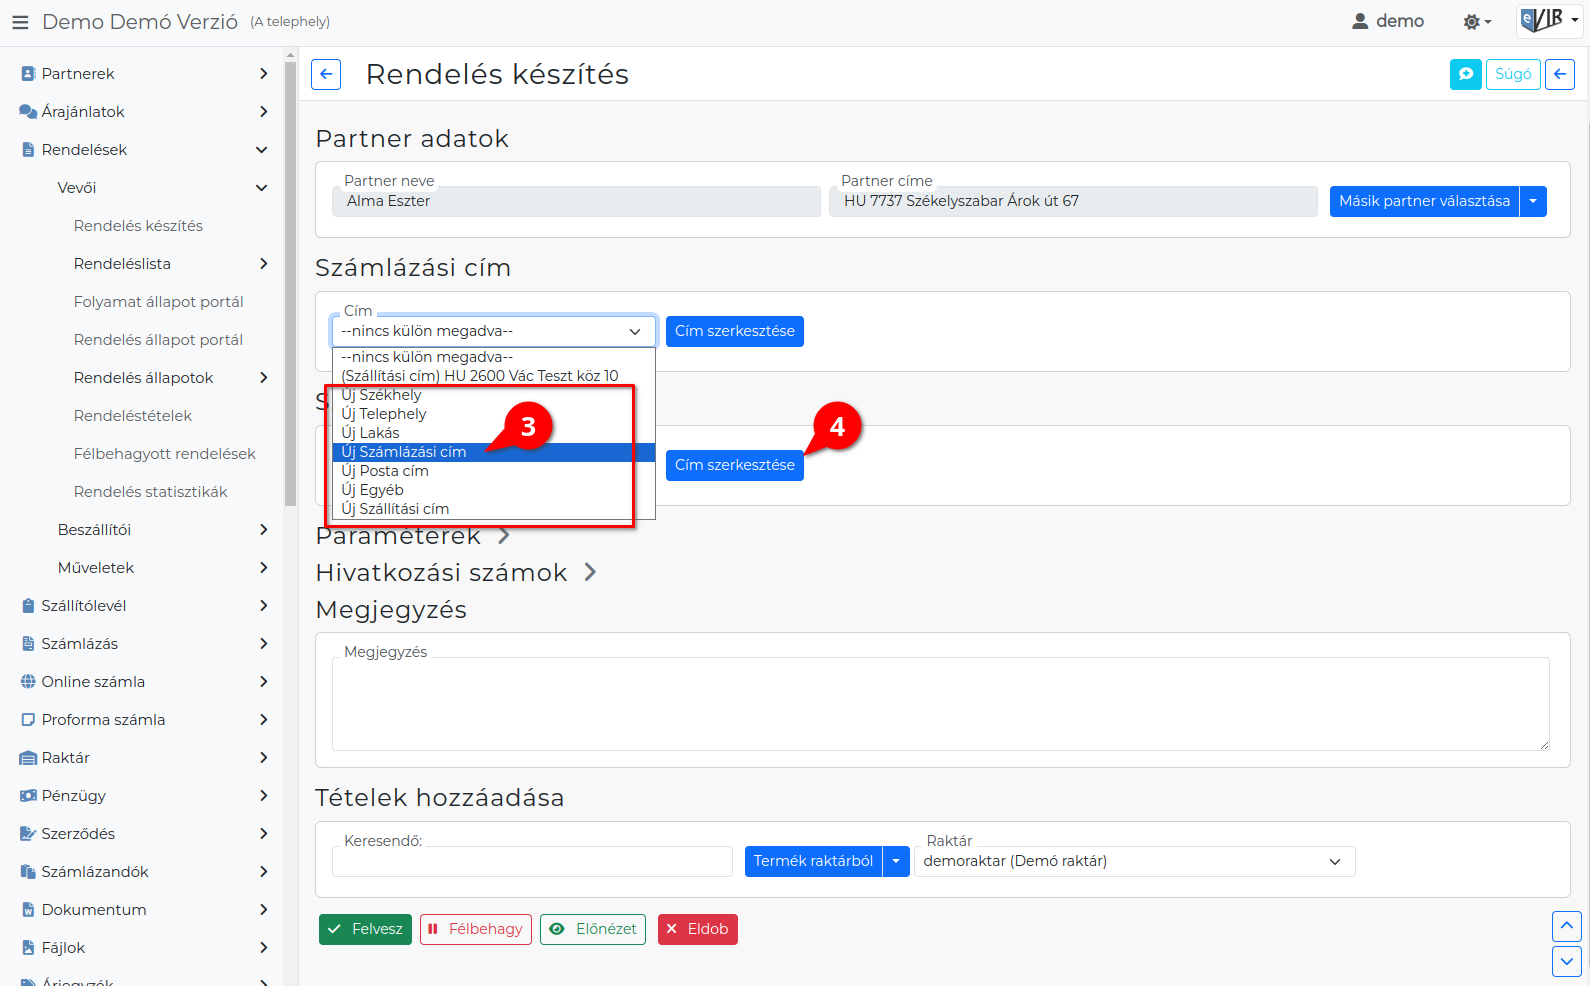This screenshot has height=986, width=1590.
Task: Open the Cím selection combo box
Action: (x=494, y=331)
